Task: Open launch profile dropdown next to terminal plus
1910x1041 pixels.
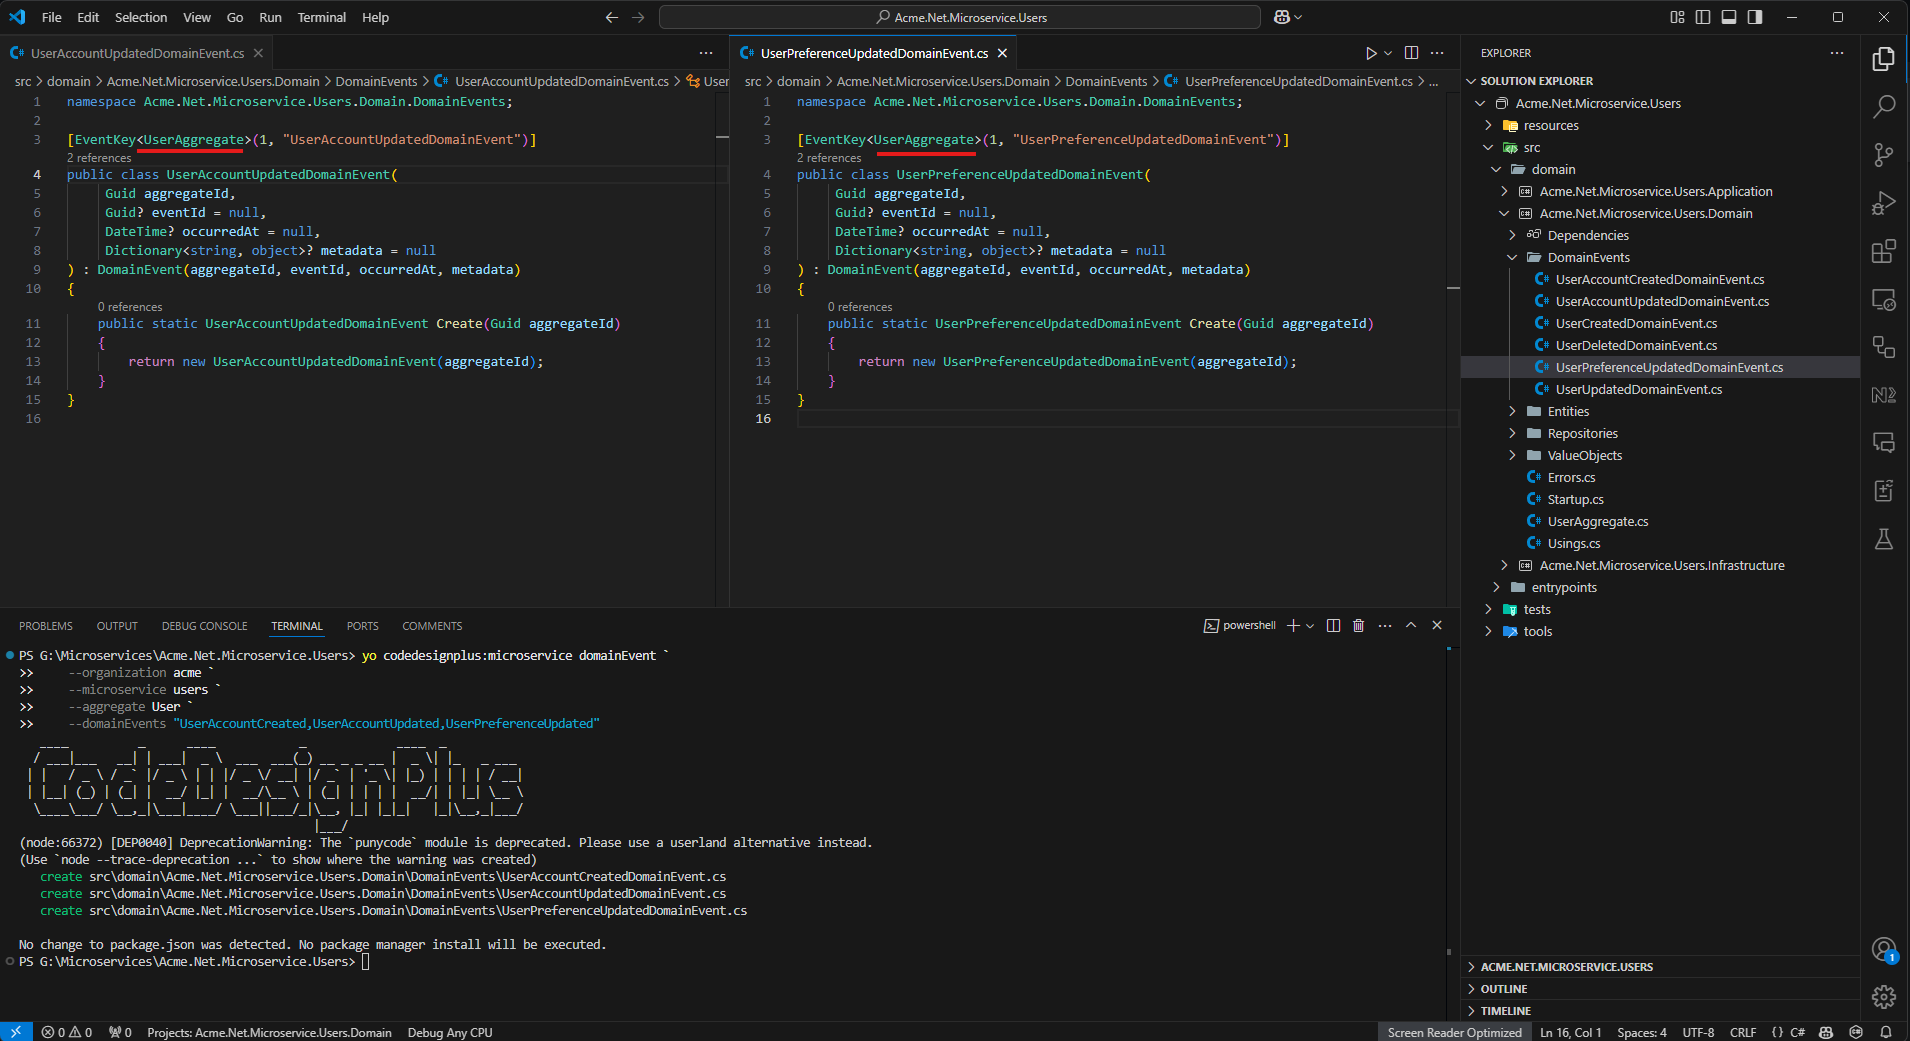Action: [x=1310, y=625]
